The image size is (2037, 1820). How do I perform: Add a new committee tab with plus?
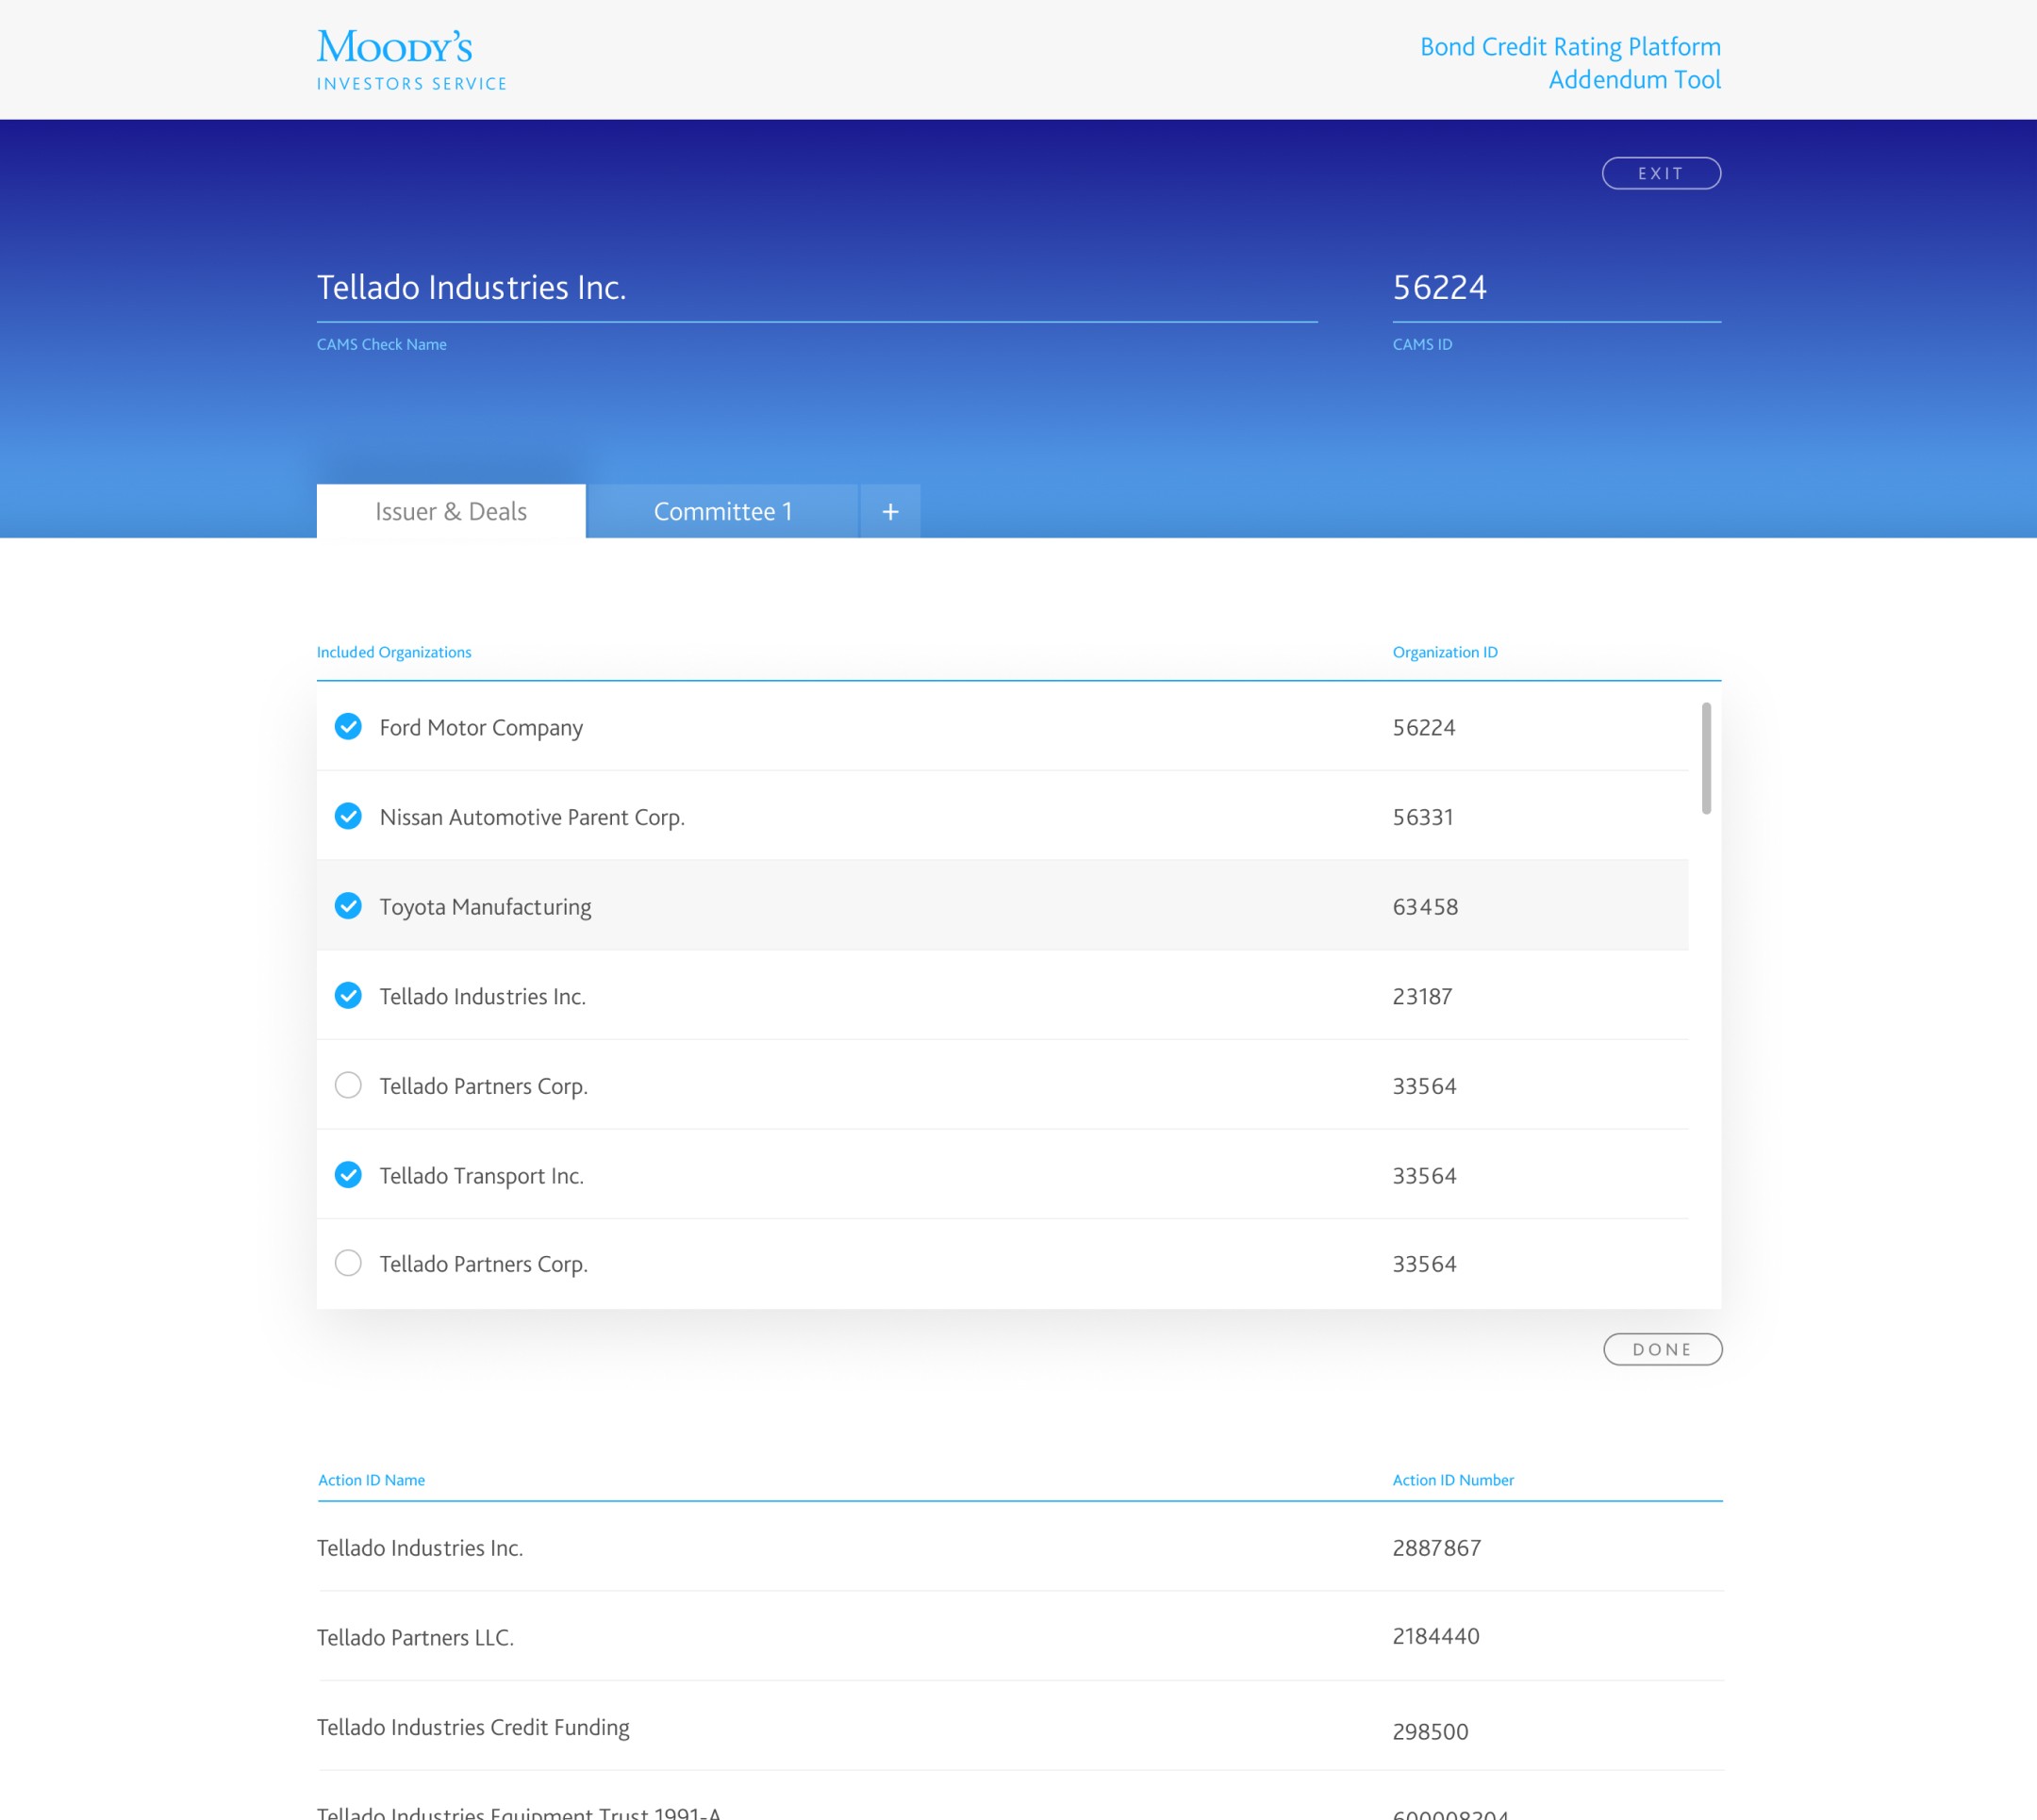click(x=890, y=512)
